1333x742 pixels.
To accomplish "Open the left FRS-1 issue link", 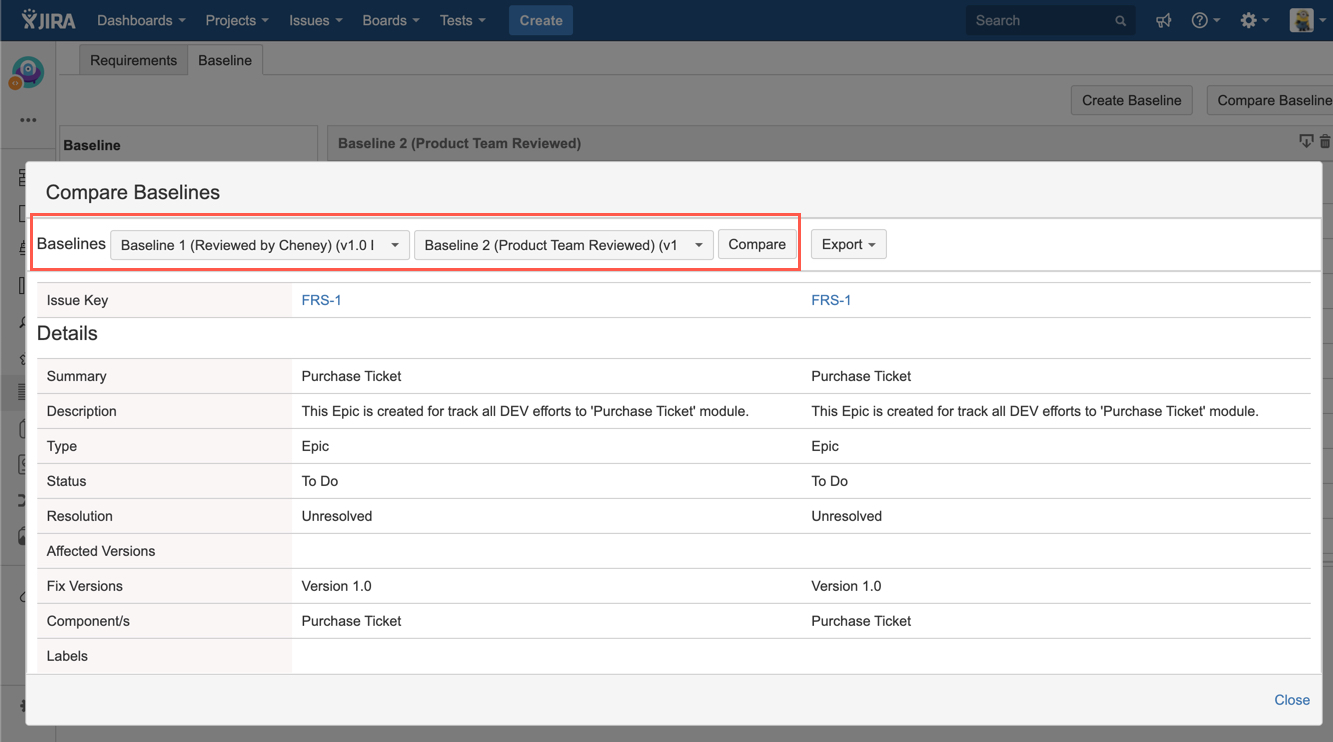I will 321,300.
